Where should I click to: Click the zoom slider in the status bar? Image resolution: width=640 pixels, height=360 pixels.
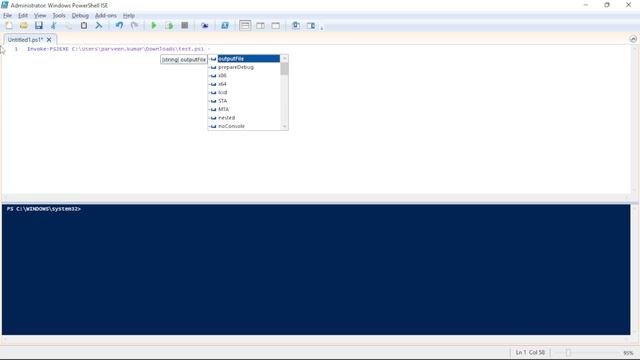coord(568,353)
